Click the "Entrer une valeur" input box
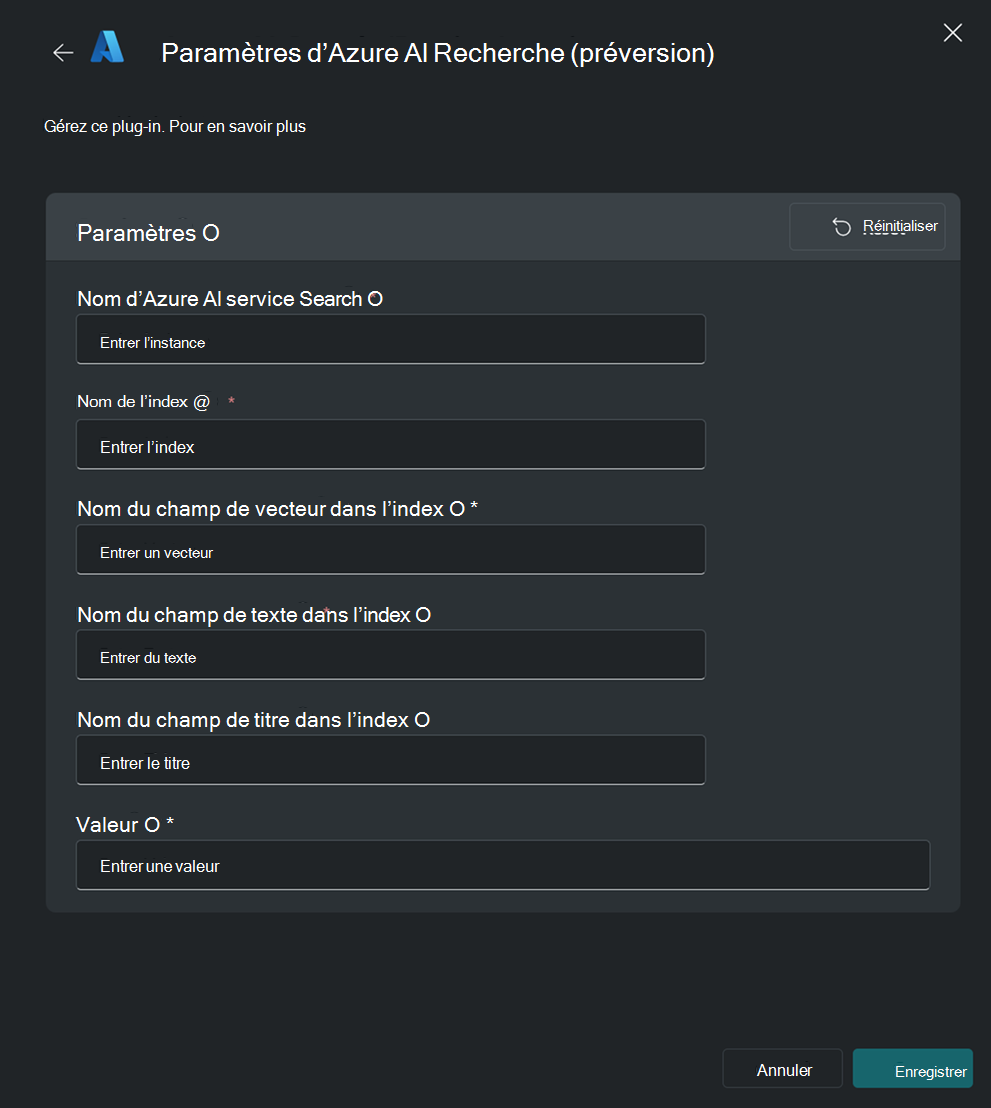This screenshot has height=1108, width=991. point(502,865)
